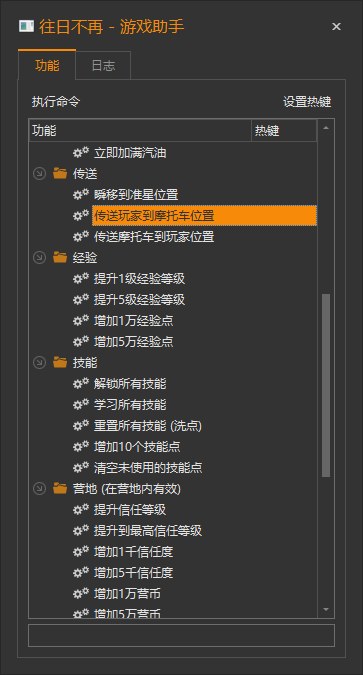Click the 设置热键 button
The height and width of the screenshot is (675, 363).
click(307, 102)
